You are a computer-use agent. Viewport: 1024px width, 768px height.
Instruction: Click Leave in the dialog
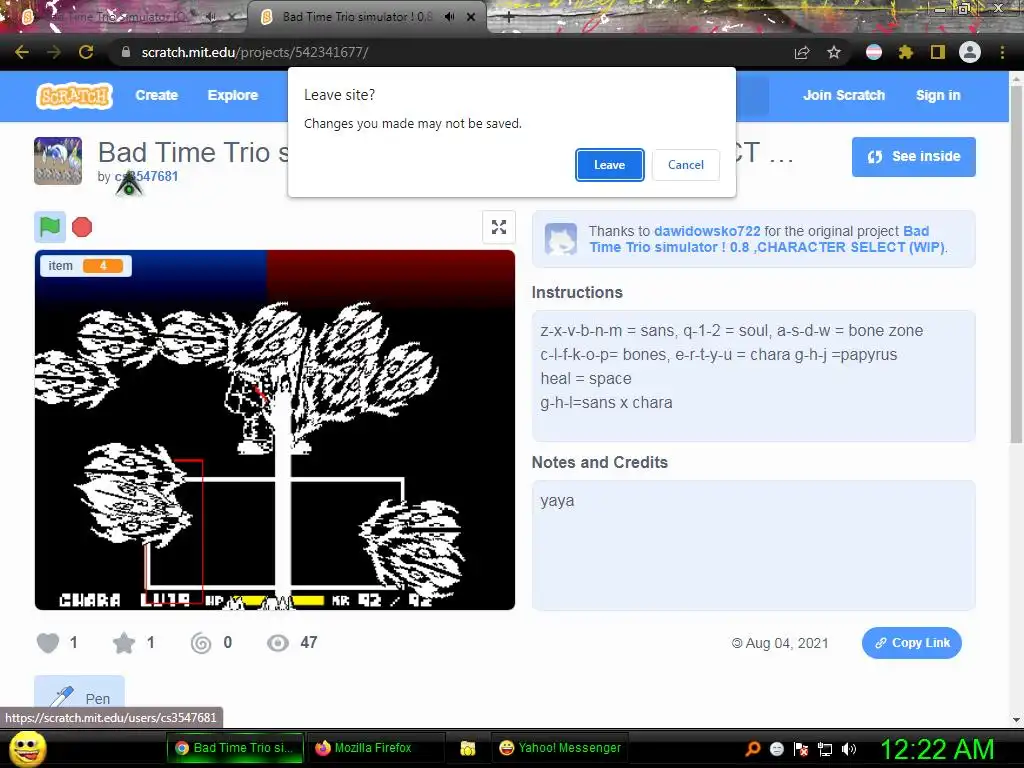coord(609,165)
